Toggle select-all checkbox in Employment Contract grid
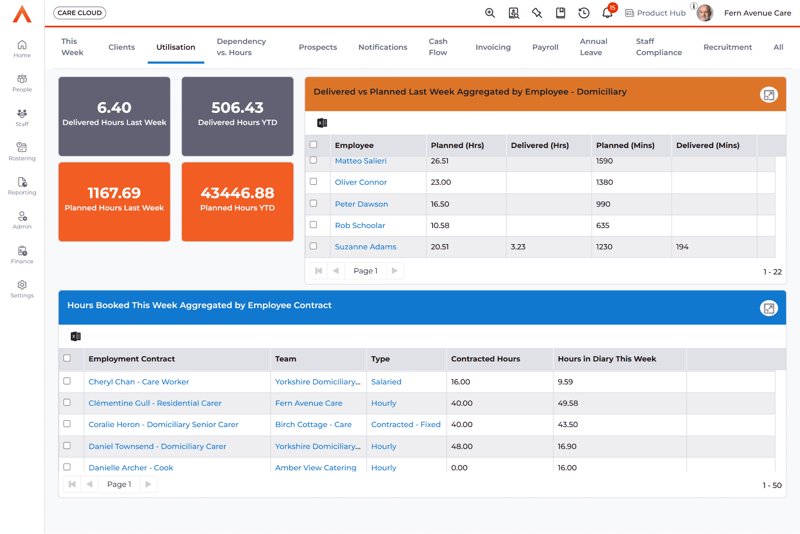This screenshot has height=534, width=800. [68, 358]
